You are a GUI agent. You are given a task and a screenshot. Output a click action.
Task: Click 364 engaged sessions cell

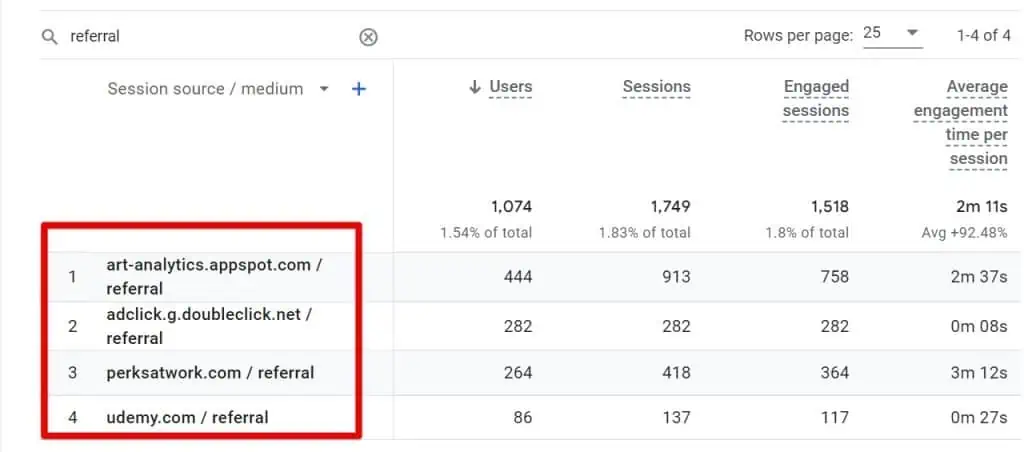tap(835, 373)
